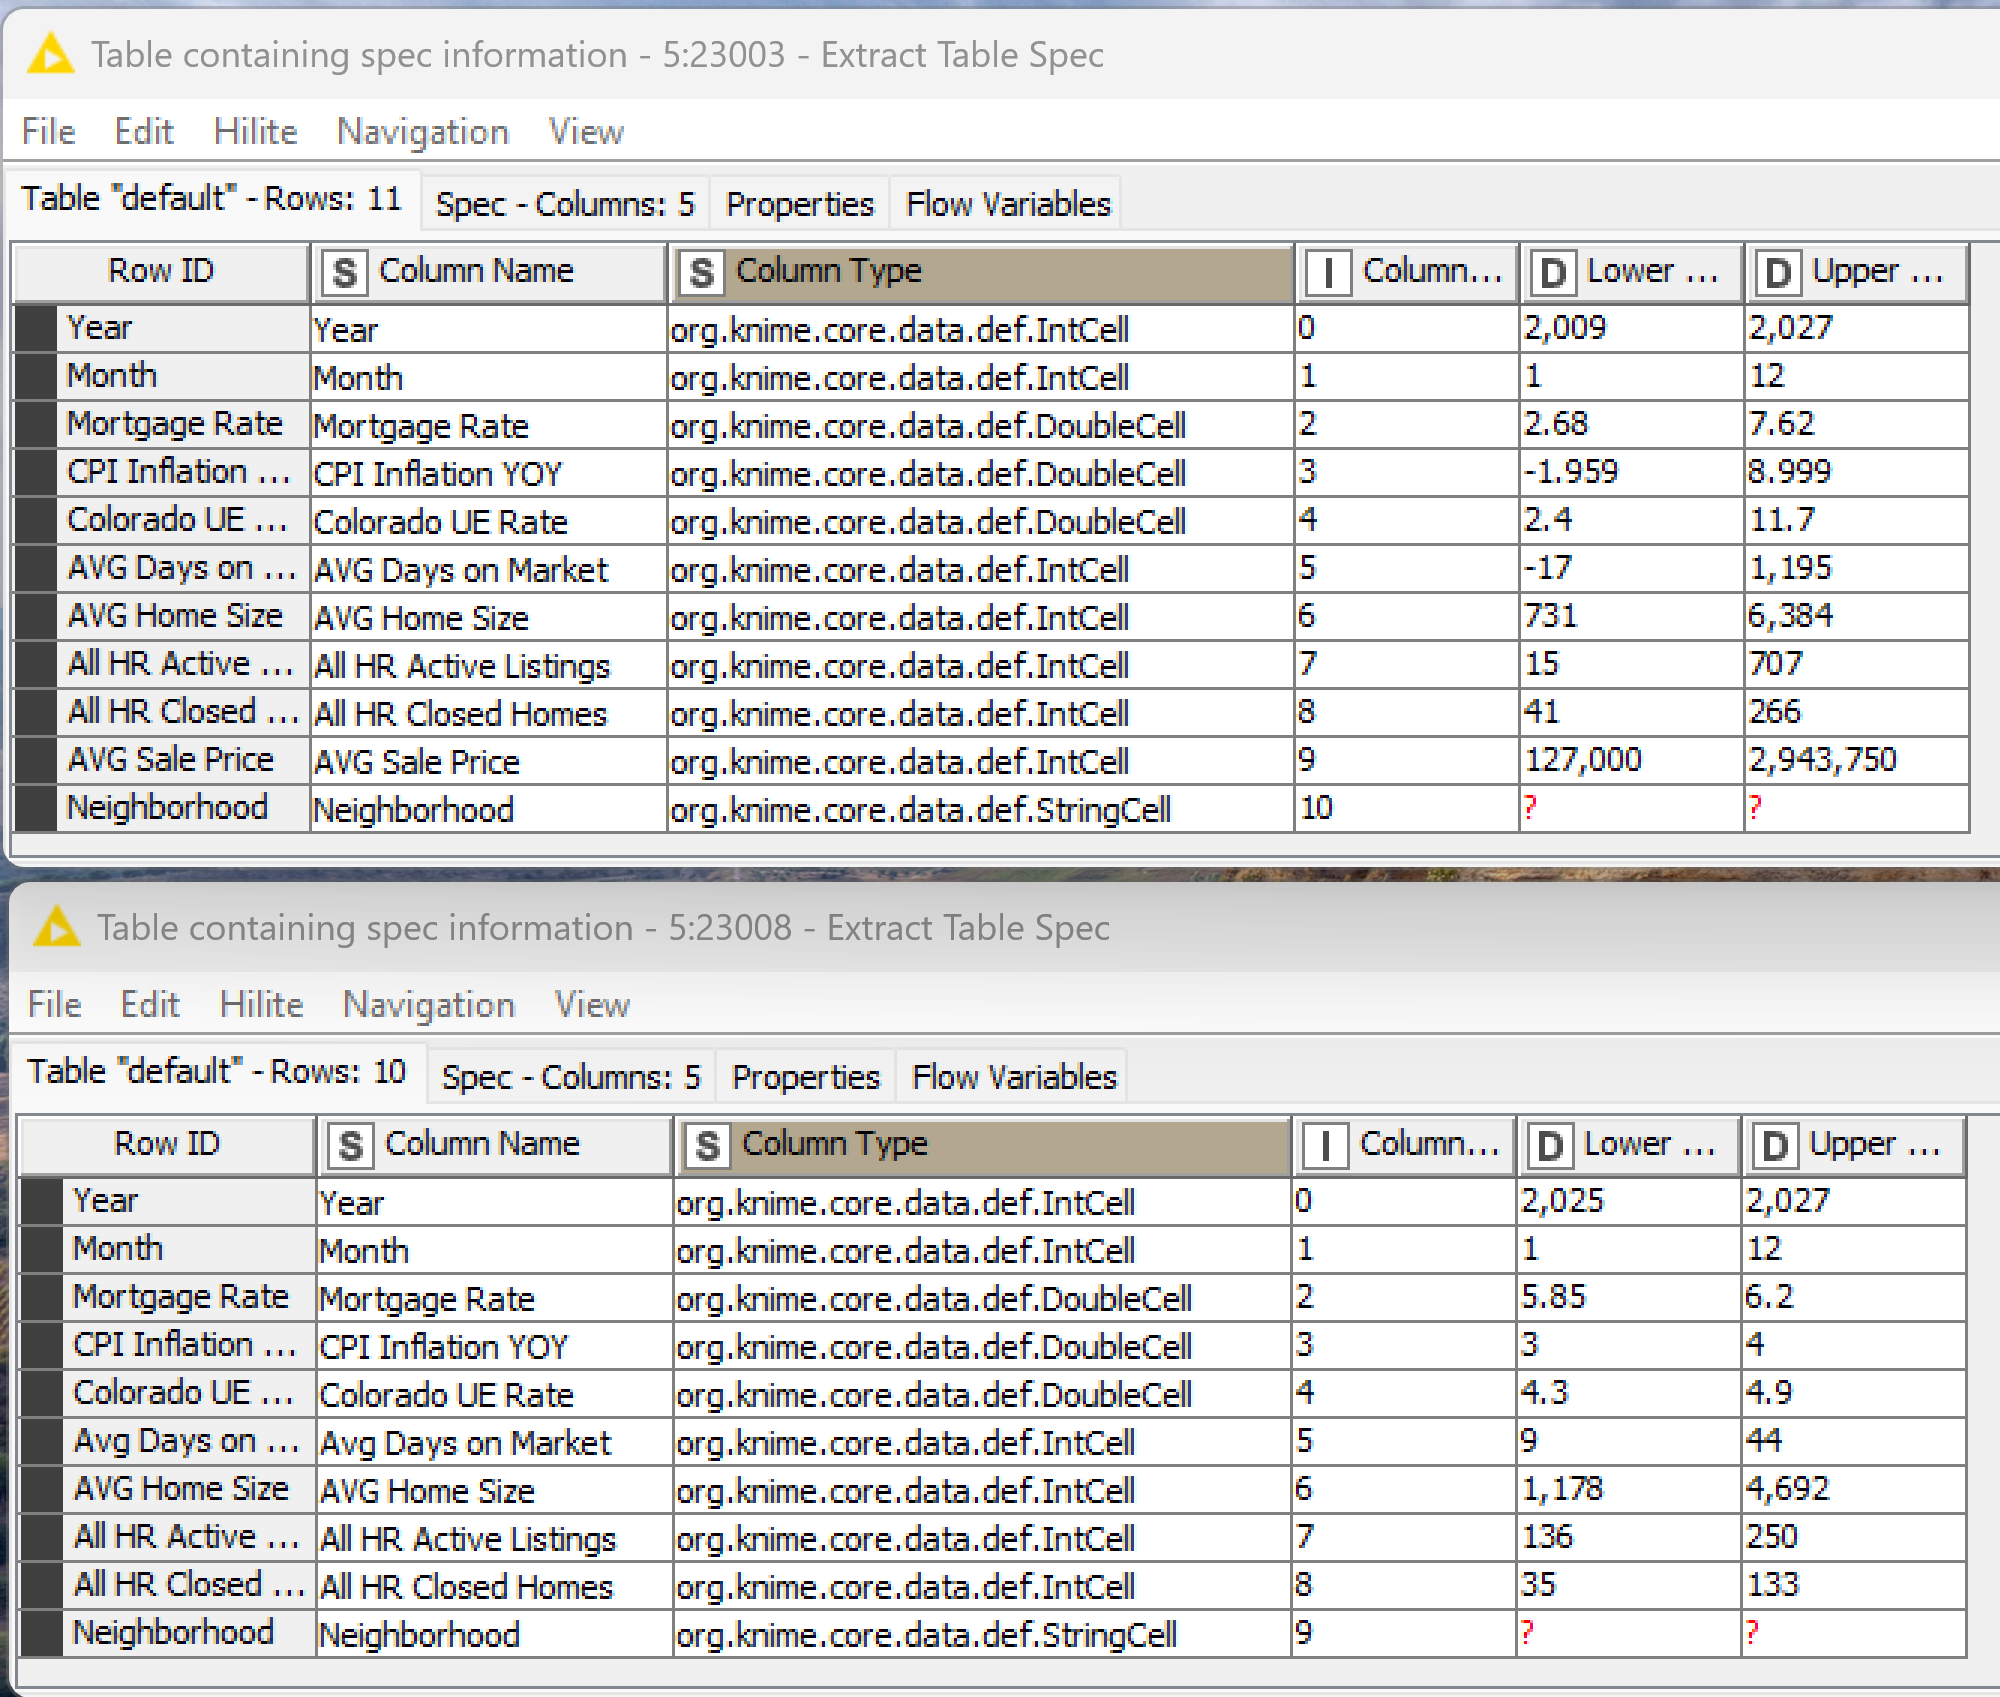Screen dimensions: 2000x1697
Task: Select Table default Rows: 10 tab in bottom window
Action: click(x=216, y=1072)
